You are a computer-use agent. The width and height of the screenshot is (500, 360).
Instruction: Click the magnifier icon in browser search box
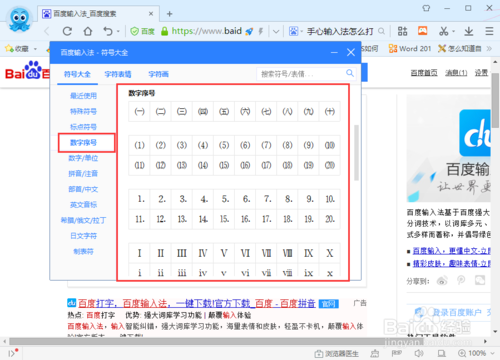tap(381, 31)
